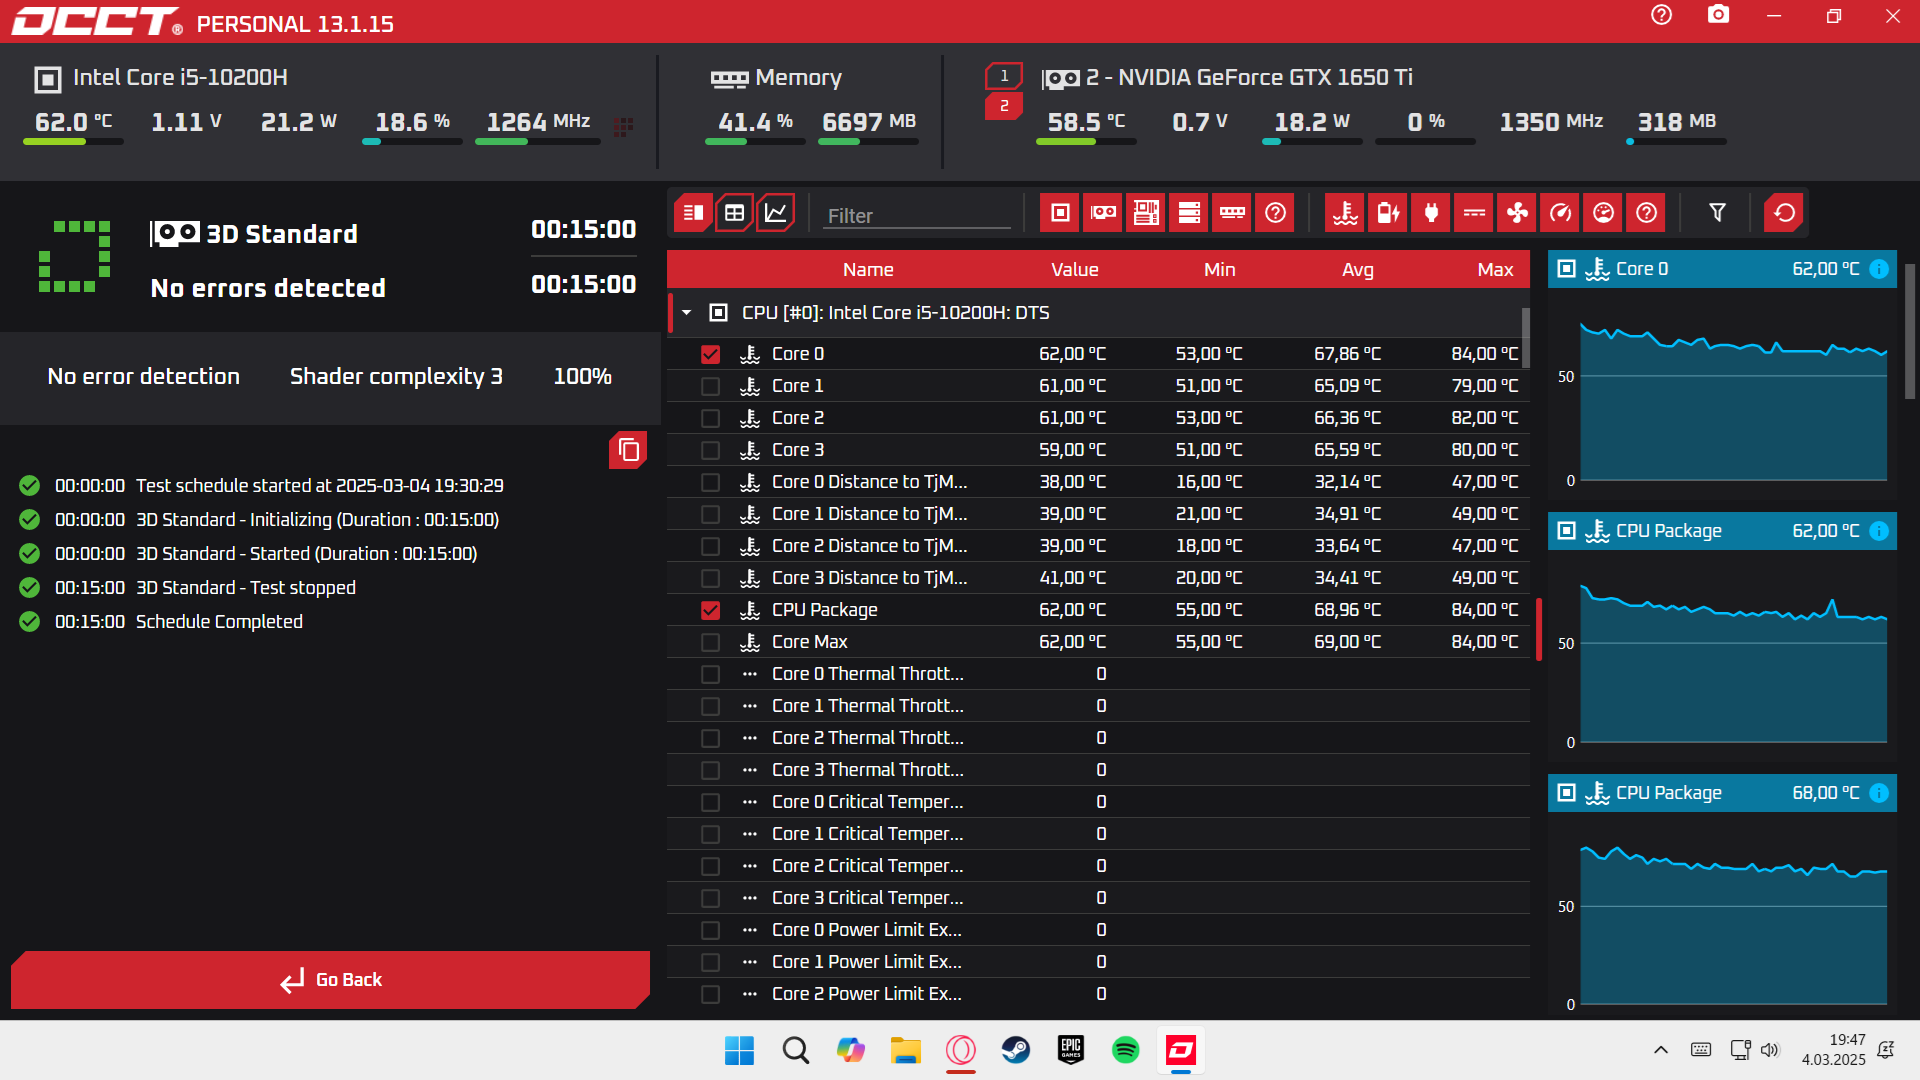Switch to table view icon

coord(734,213)
